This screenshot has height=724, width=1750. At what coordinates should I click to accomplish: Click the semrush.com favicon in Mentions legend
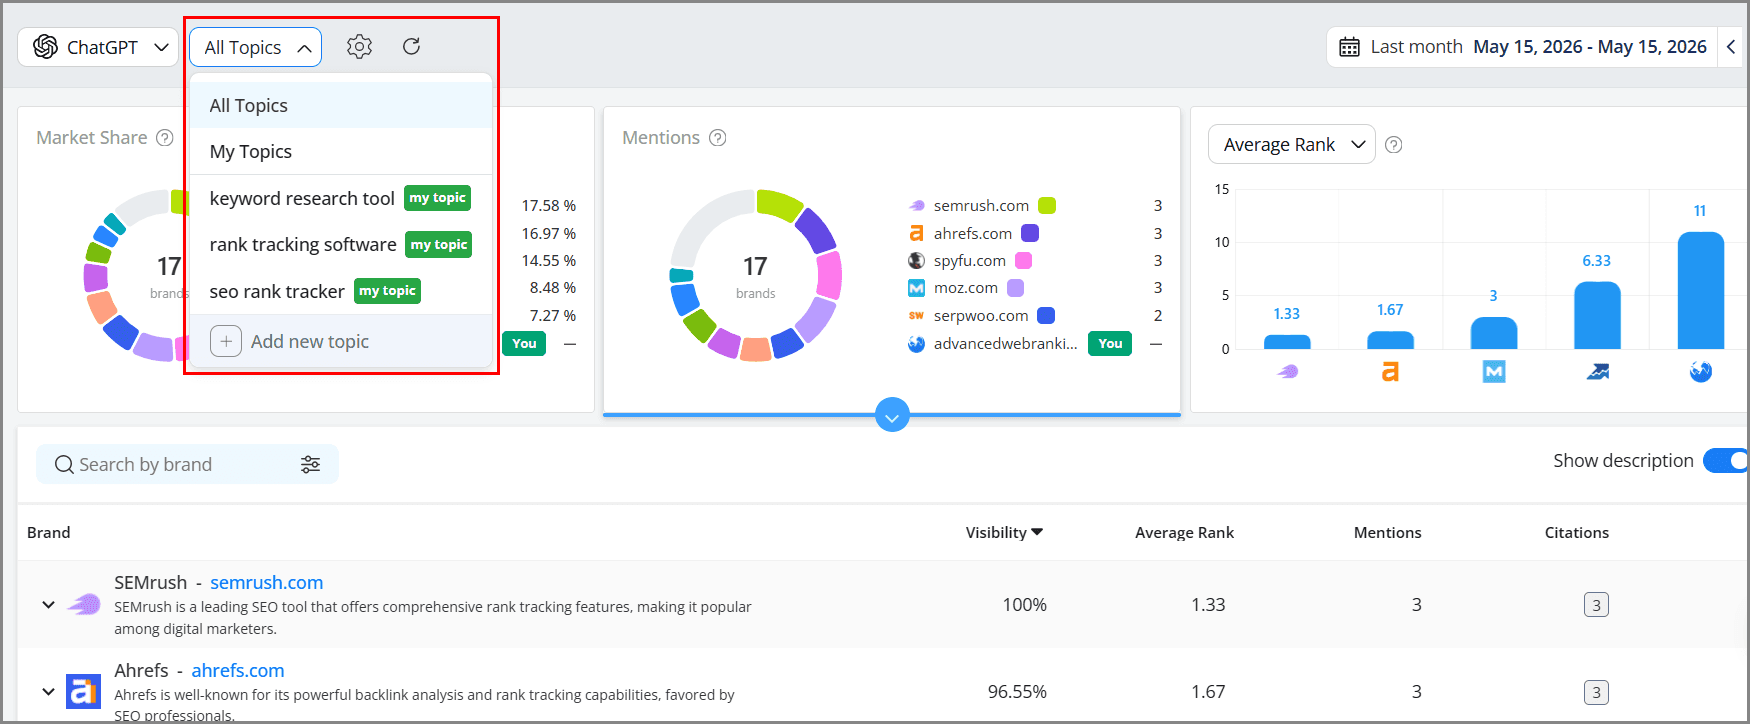pyautogui.click(x=916, y=206)
